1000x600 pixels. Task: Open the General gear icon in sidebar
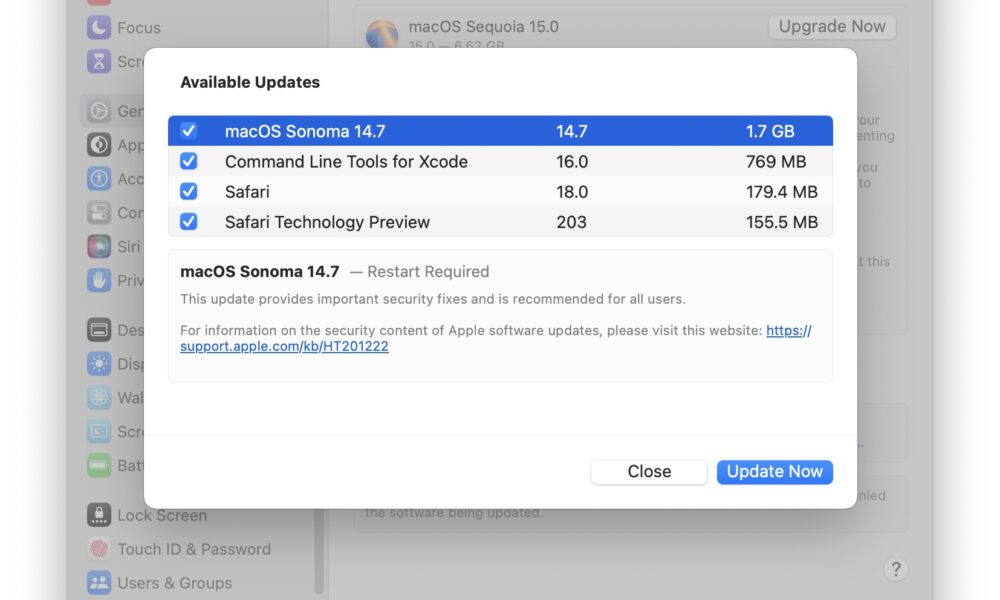[x=99, y=111]
